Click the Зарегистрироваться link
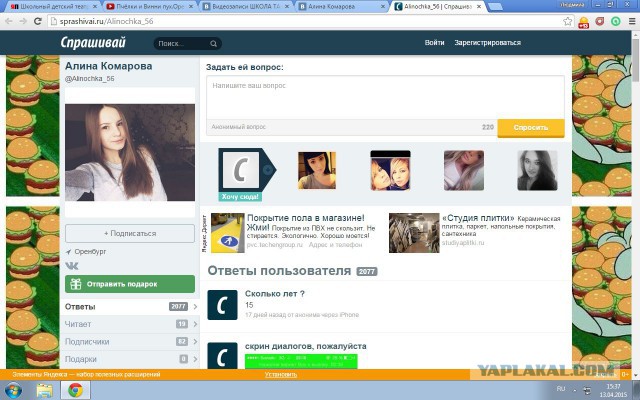Screen dimensions: 640x400 [x=487, y=42]
